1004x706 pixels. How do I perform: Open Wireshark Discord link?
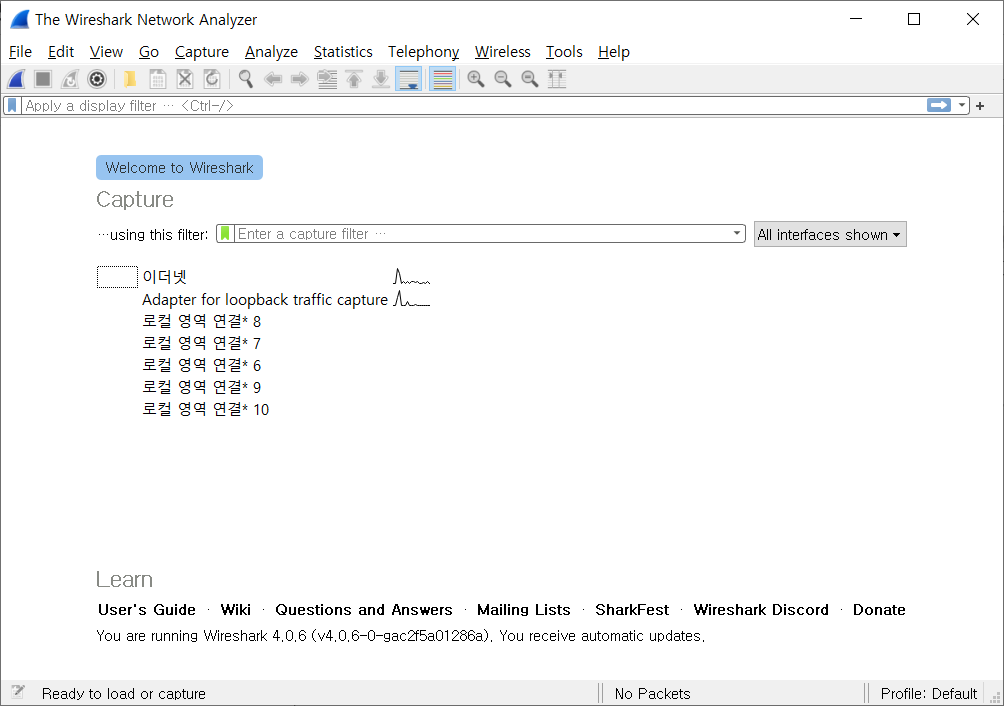pyautogui.click(x=761, y=610)
